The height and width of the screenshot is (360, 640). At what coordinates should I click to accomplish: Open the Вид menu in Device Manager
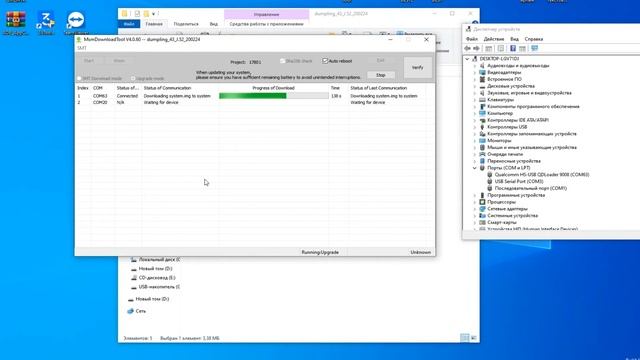coord(514,39)
